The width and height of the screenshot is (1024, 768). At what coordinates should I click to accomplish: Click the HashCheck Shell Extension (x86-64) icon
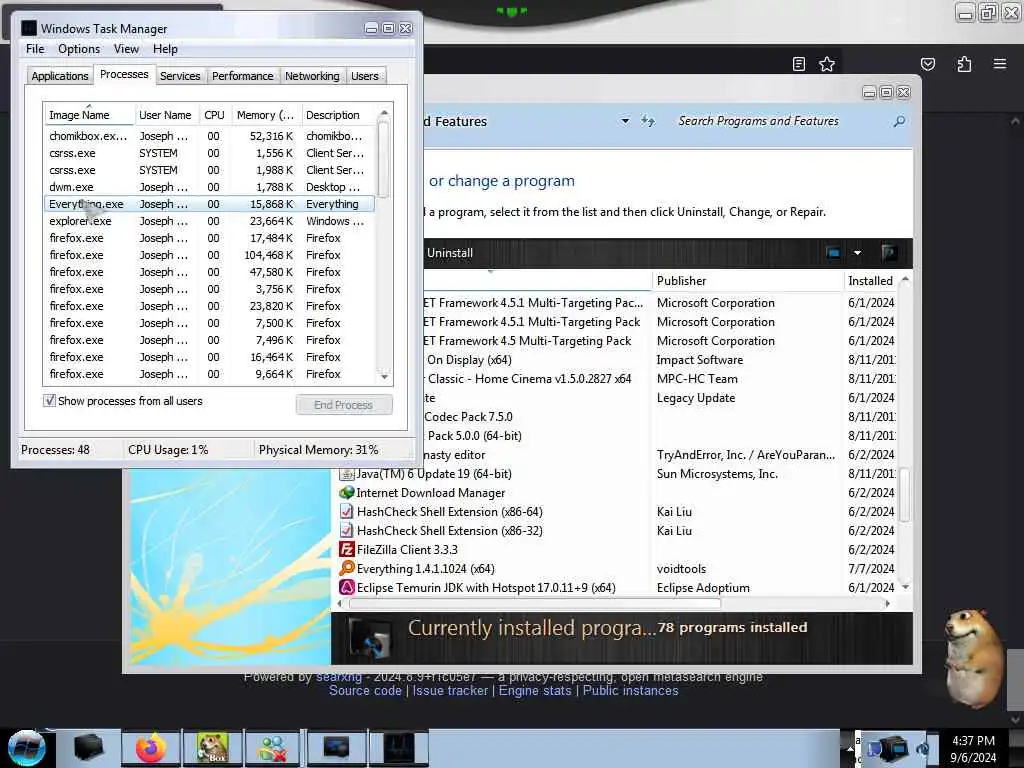point(347,511)
